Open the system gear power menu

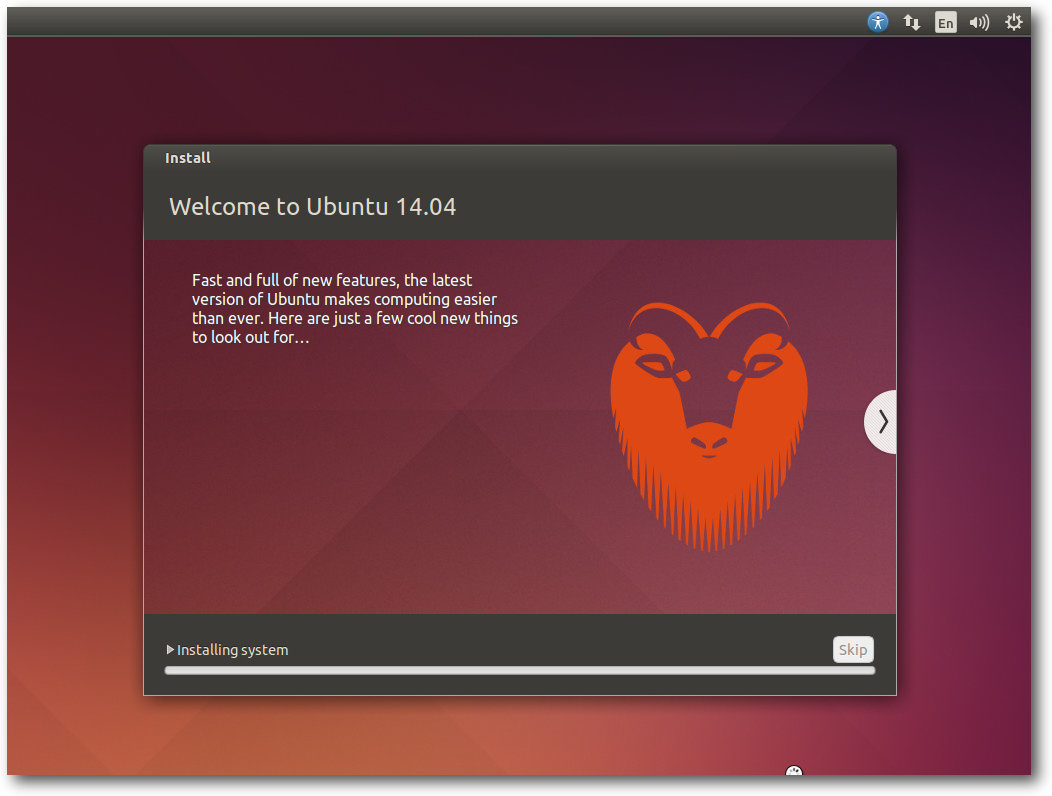[1013, 22]
